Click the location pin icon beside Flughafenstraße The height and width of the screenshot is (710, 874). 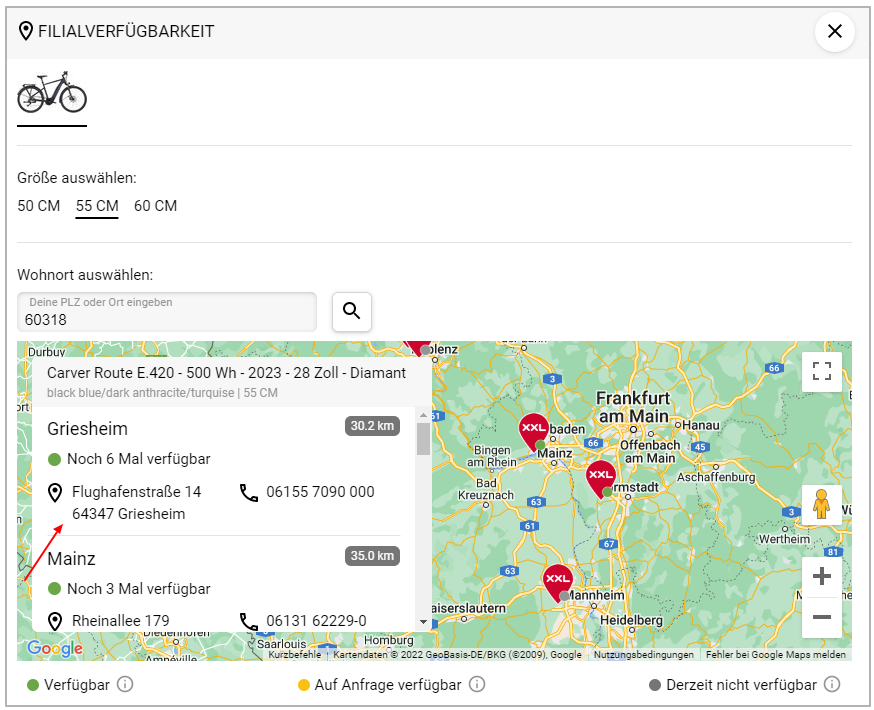(x=55, y=493)
